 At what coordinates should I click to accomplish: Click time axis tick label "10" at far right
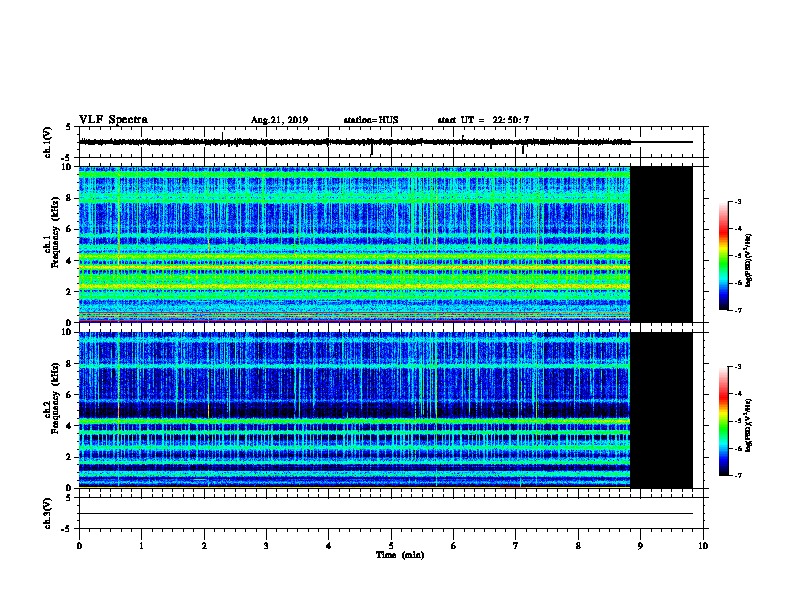pyautogui.click(x=703, y=546)
